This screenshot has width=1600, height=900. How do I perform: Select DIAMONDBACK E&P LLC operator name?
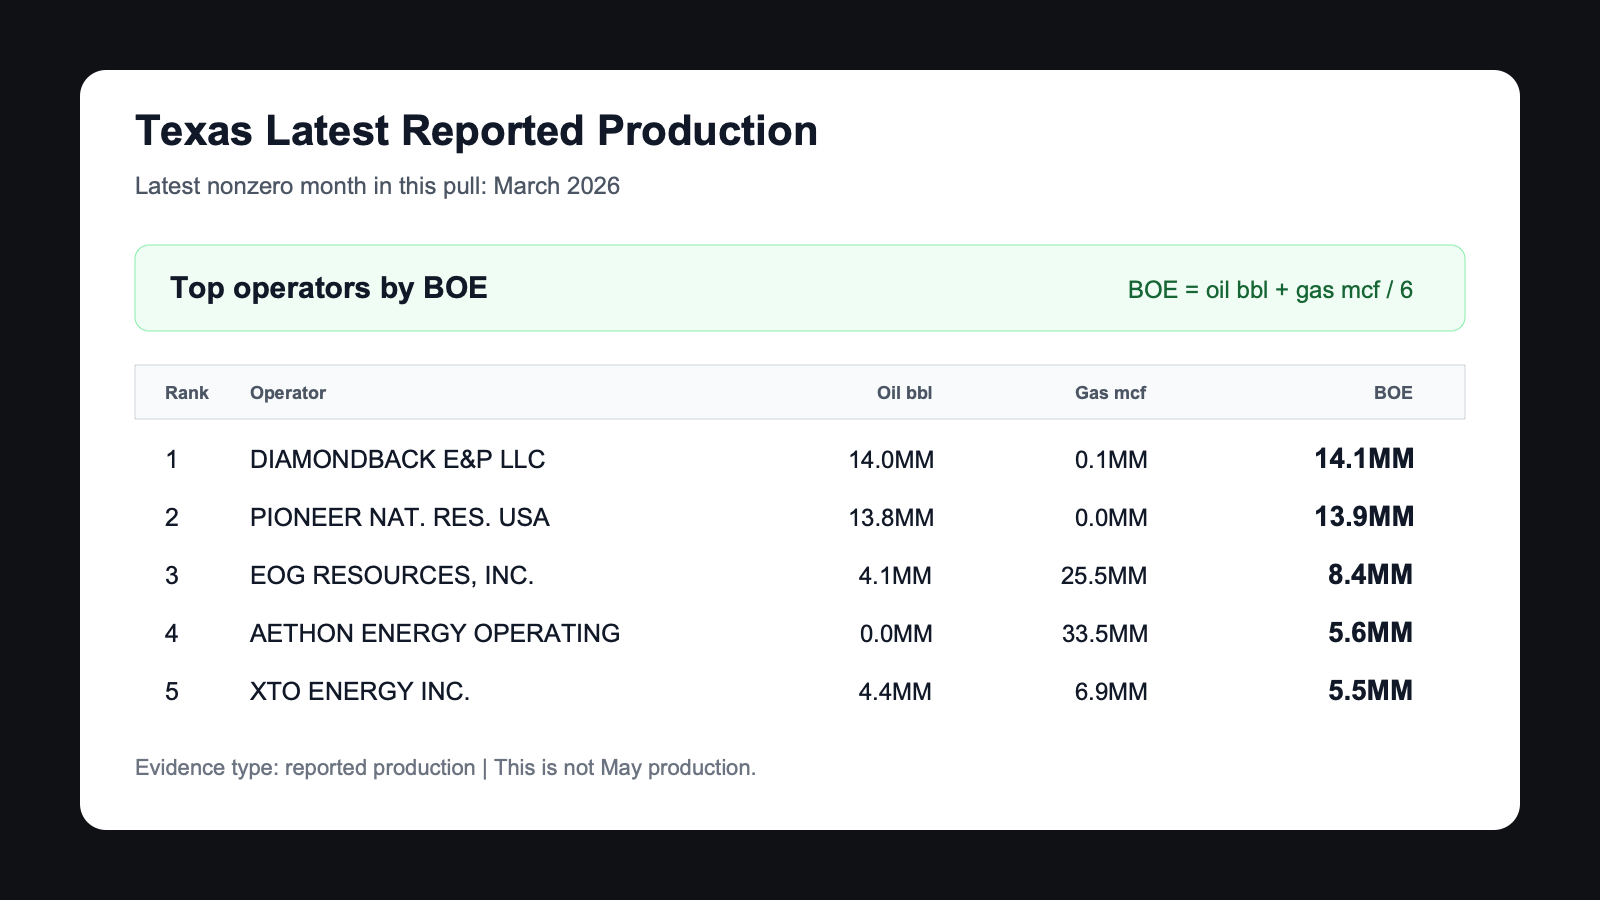[397, 460]
